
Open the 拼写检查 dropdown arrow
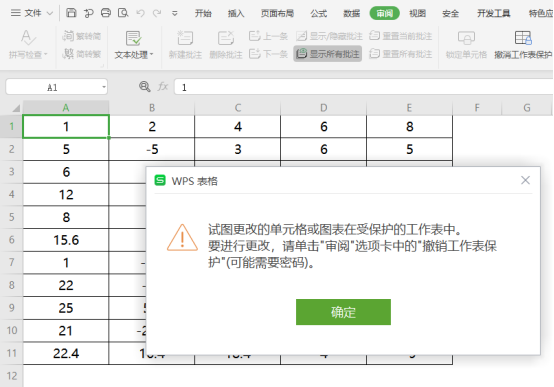pos(46,54)
